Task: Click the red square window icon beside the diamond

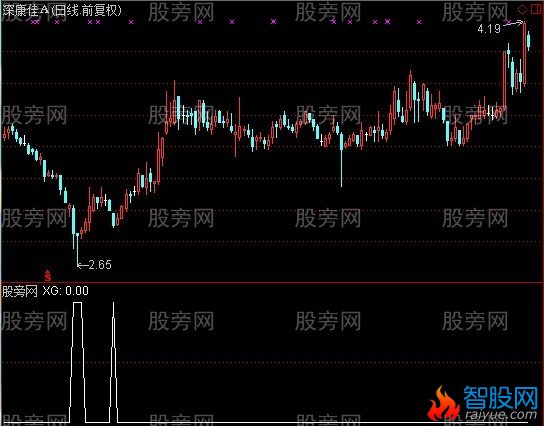Action: pos(536,9)
